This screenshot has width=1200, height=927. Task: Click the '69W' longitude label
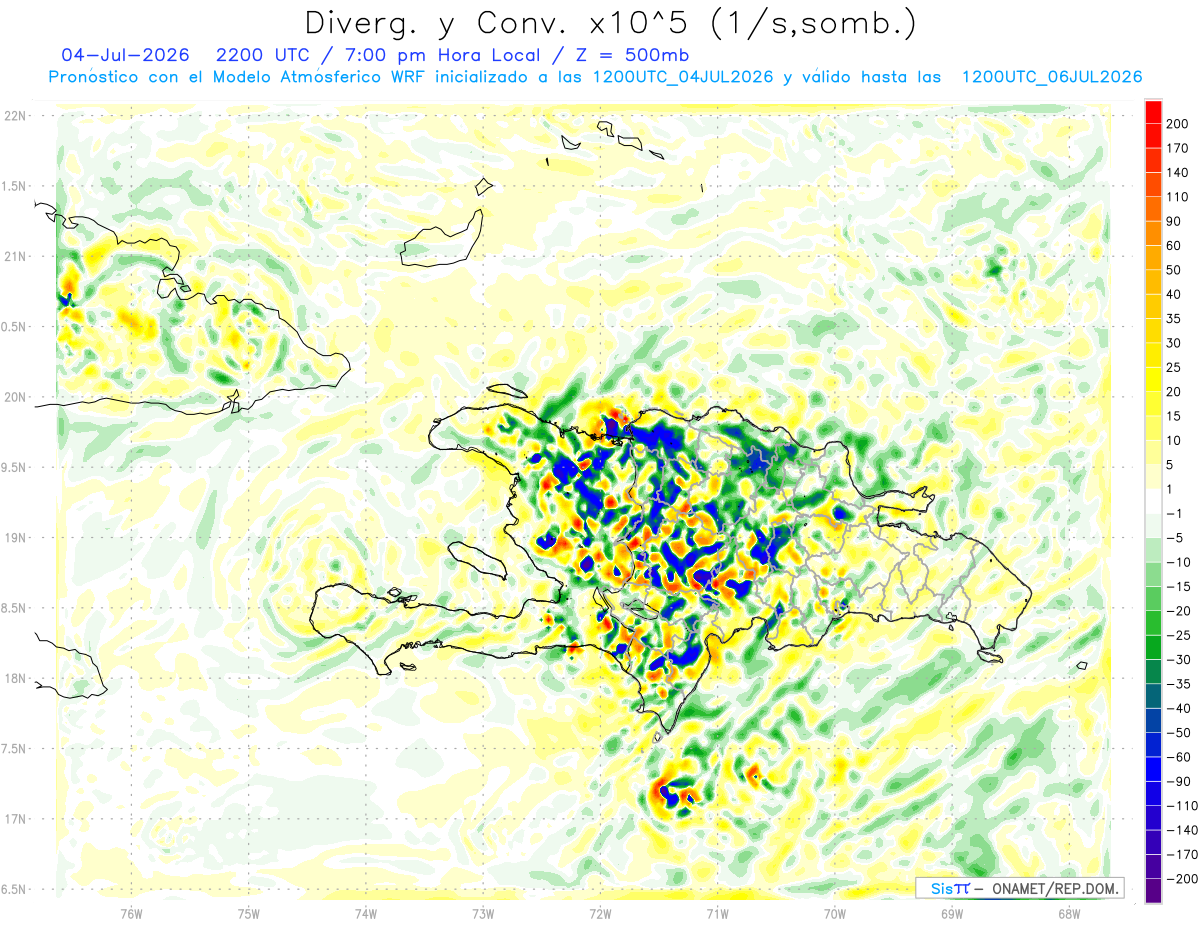coord(952,914)
